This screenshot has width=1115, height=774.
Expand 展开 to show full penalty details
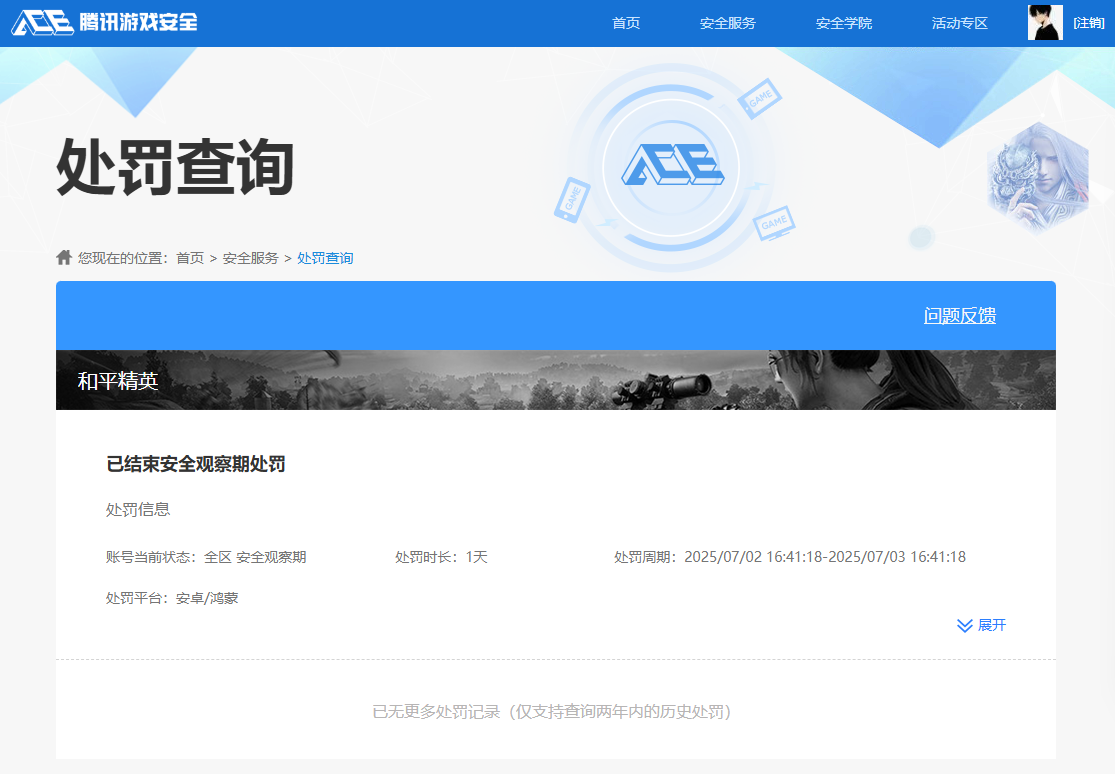pos(994,625)
